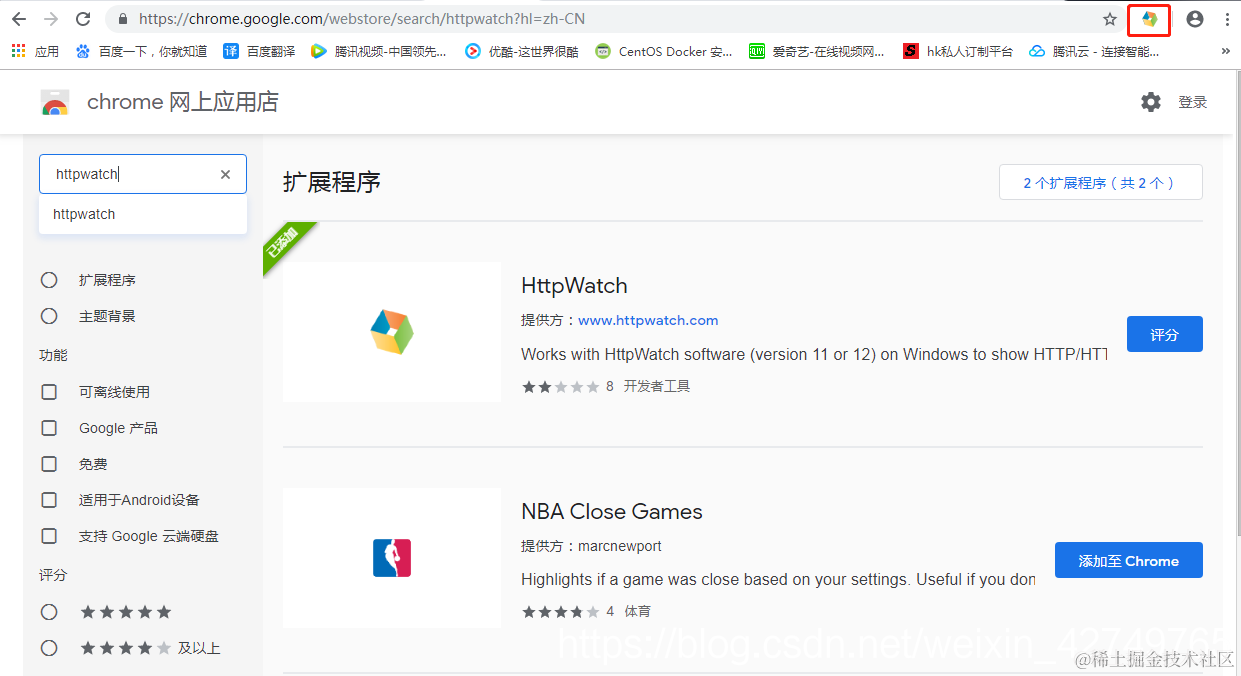
Task: Open HttpWatch extension title
Action: click(574, 286)
